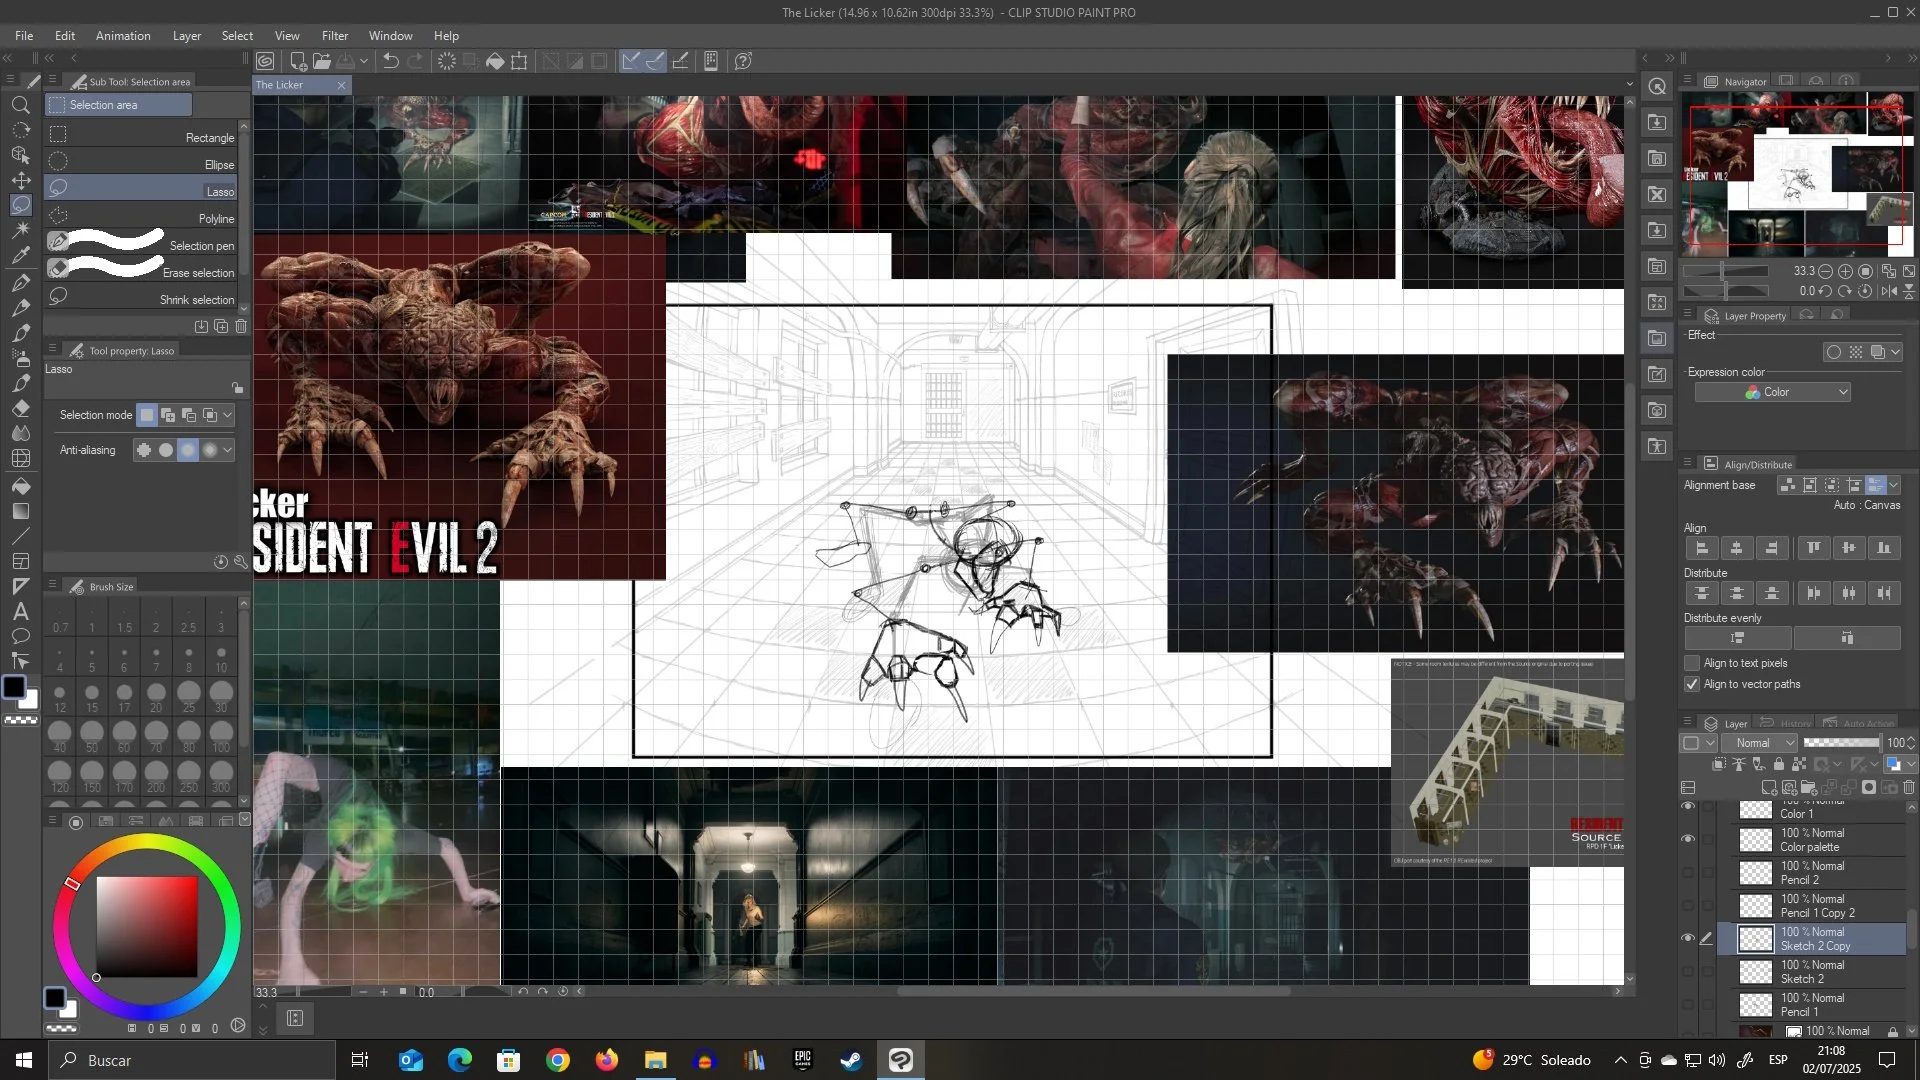Select the Zoom magnifier tool
The height and width of the screenshot is (1080, 1920).
click(21, 105)
